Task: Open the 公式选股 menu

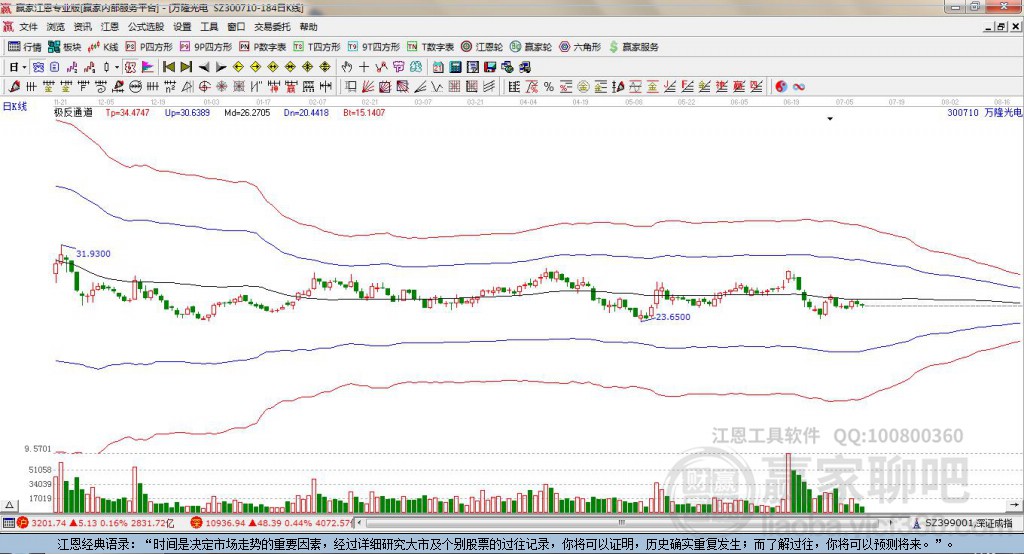Action: point(146,27)
